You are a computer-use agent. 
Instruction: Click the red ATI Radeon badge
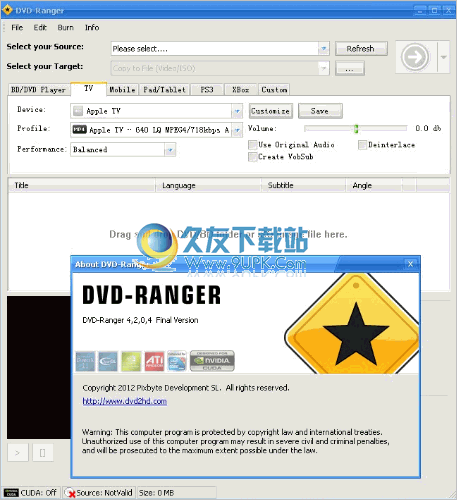155,361
